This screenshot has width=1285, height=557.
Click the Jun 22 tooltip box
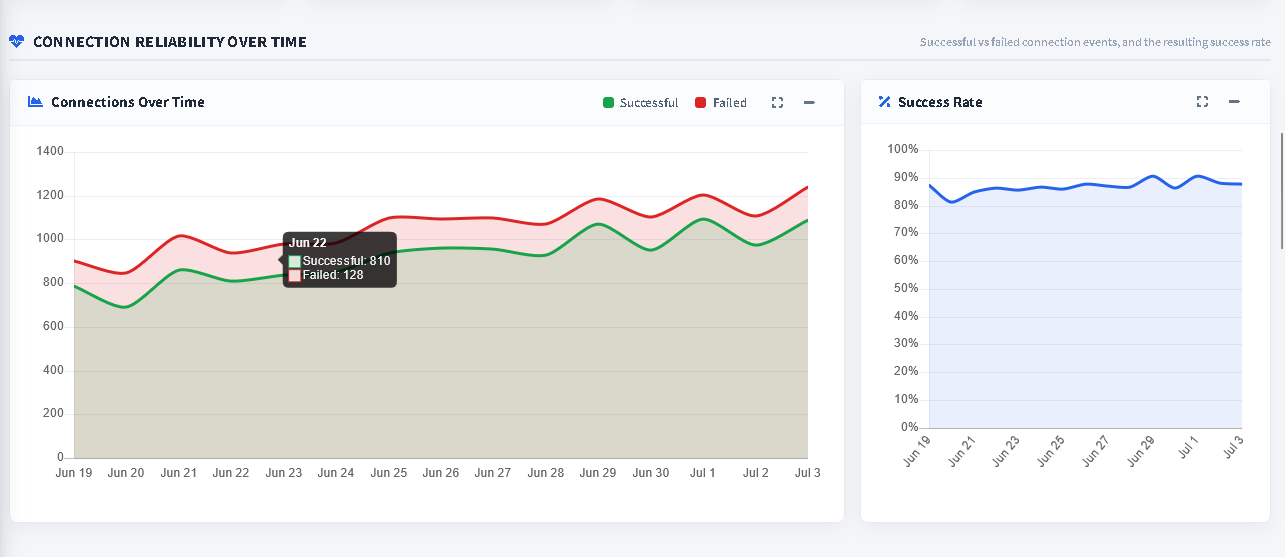pos(340,260)
